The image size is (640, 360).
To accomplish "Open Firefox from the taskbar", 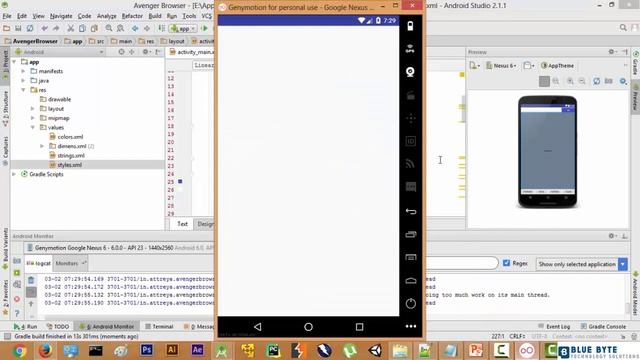I will pos(45,350).
